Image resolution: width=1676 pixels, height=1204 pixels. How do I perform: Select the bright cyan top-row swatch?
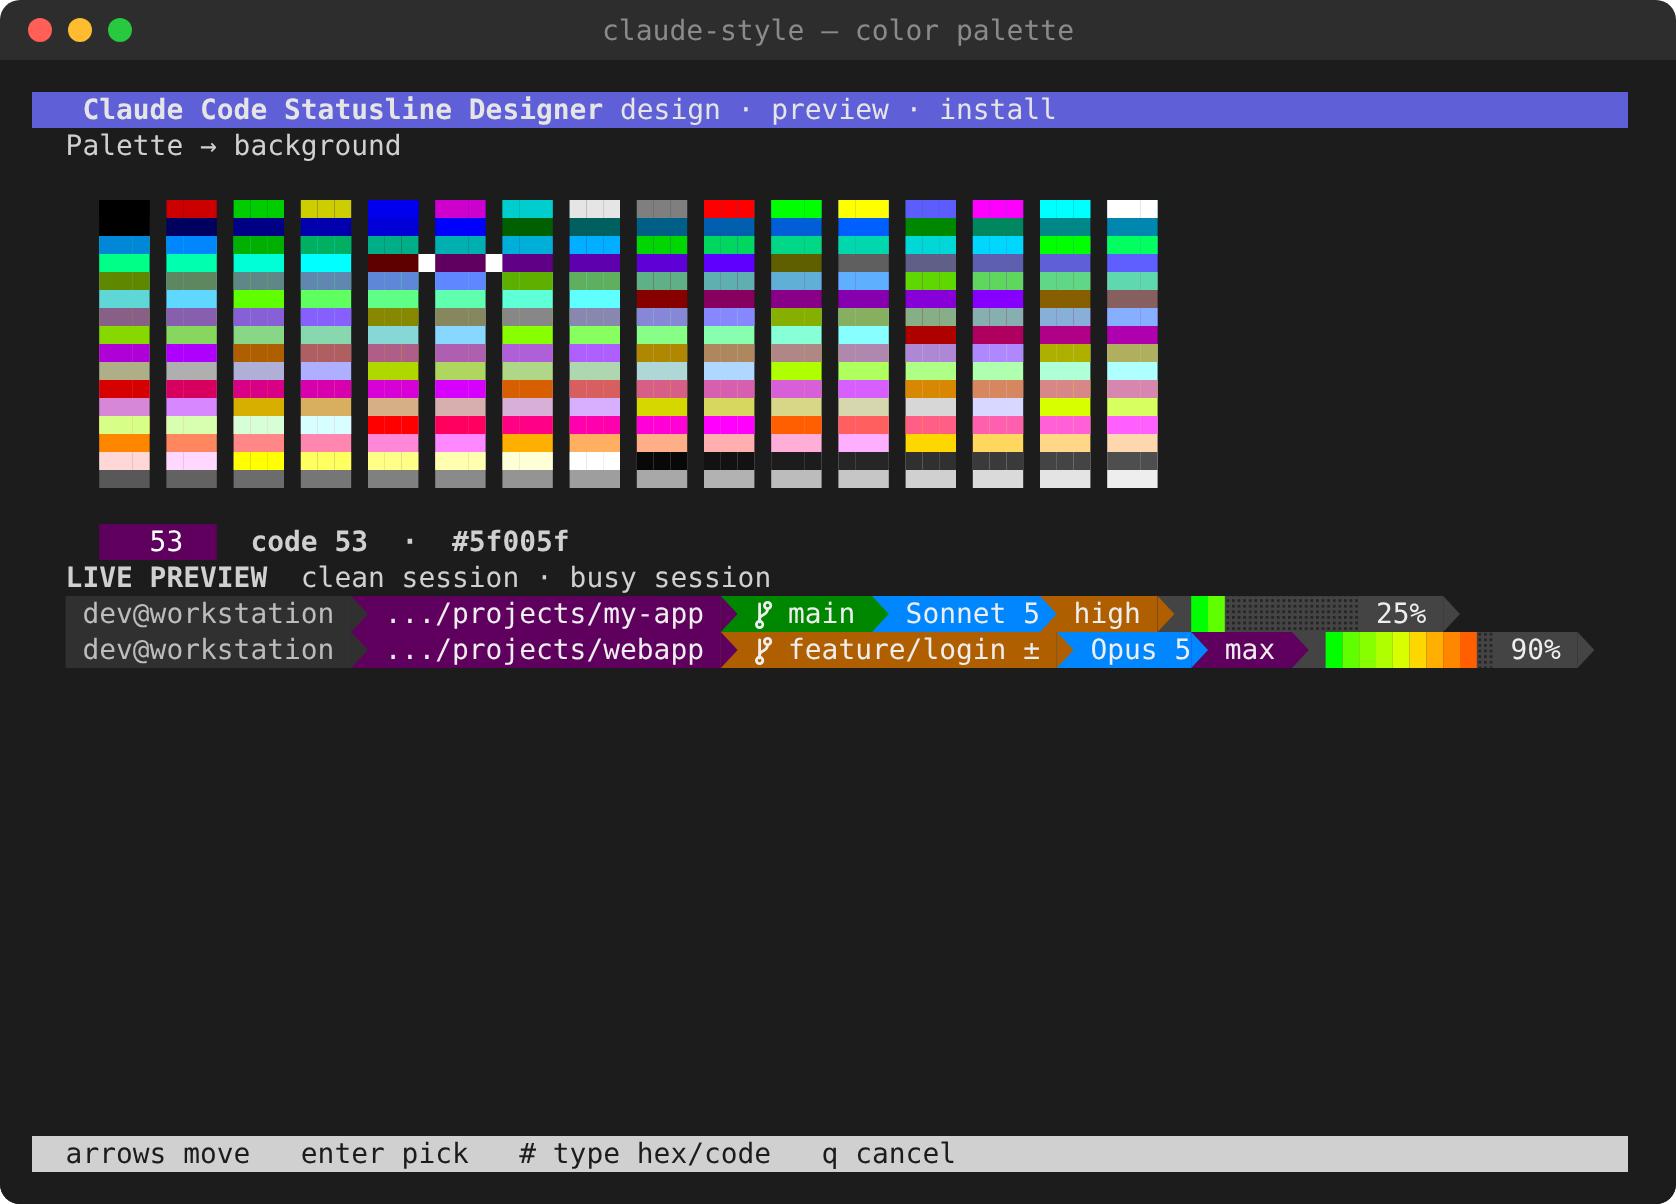1065,209
